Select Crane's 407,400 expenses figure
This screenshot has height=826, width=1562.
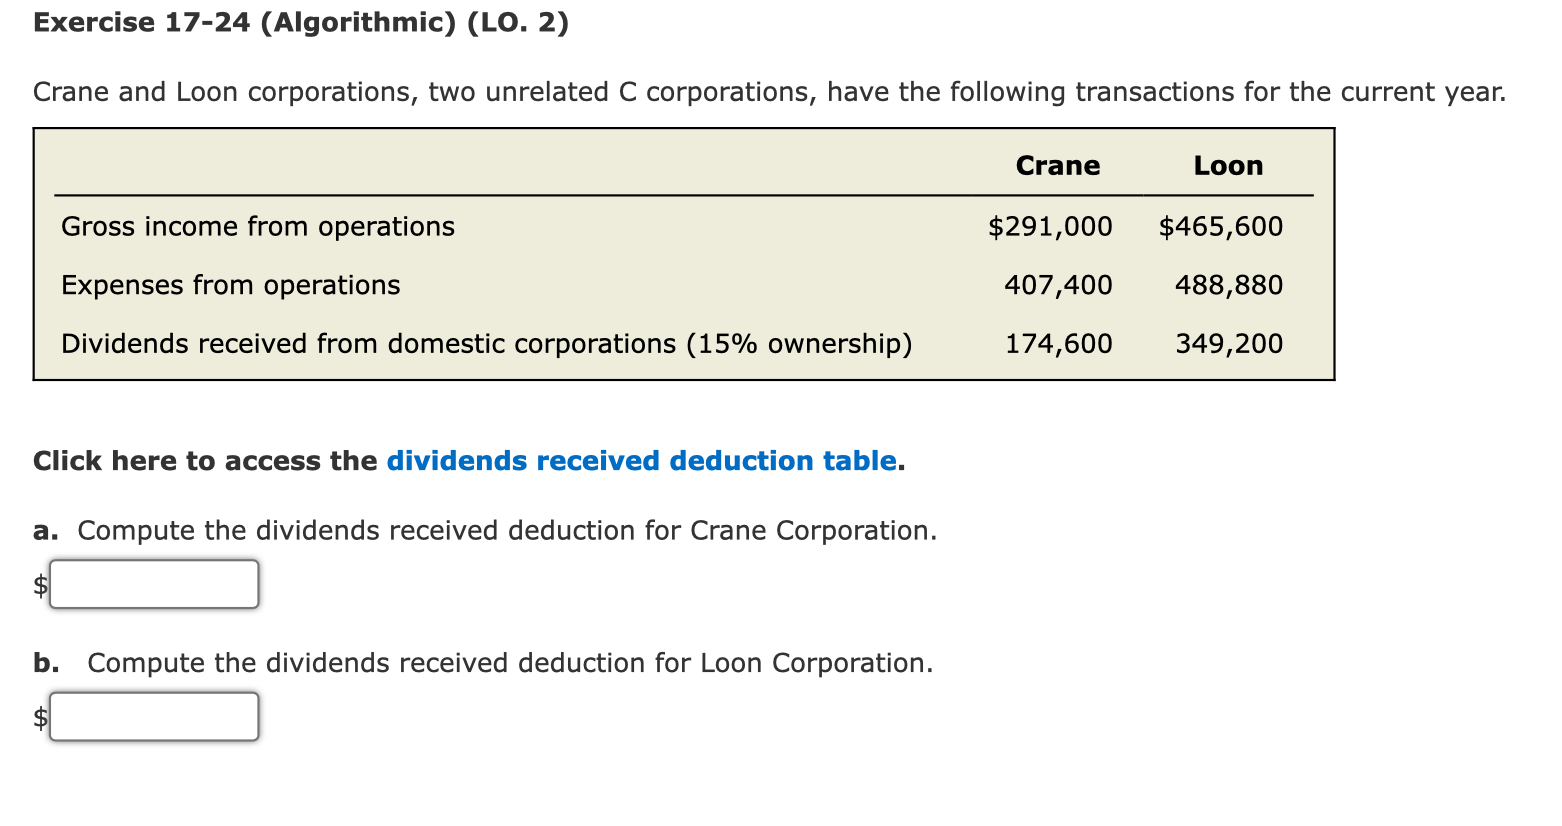1057,285
